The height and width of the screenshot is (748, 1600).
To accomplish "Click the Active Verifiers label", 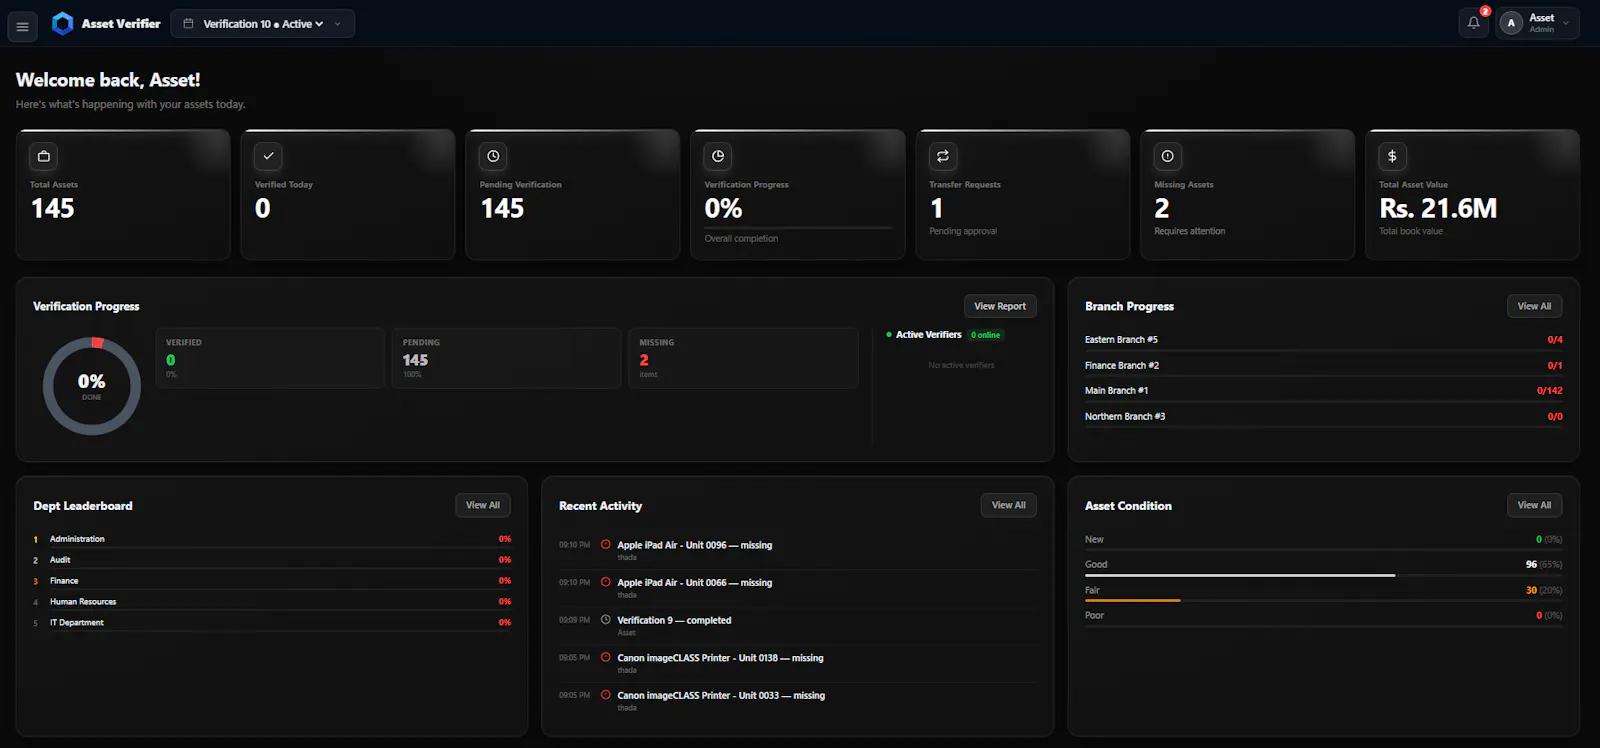I will (x=929, y=335).
